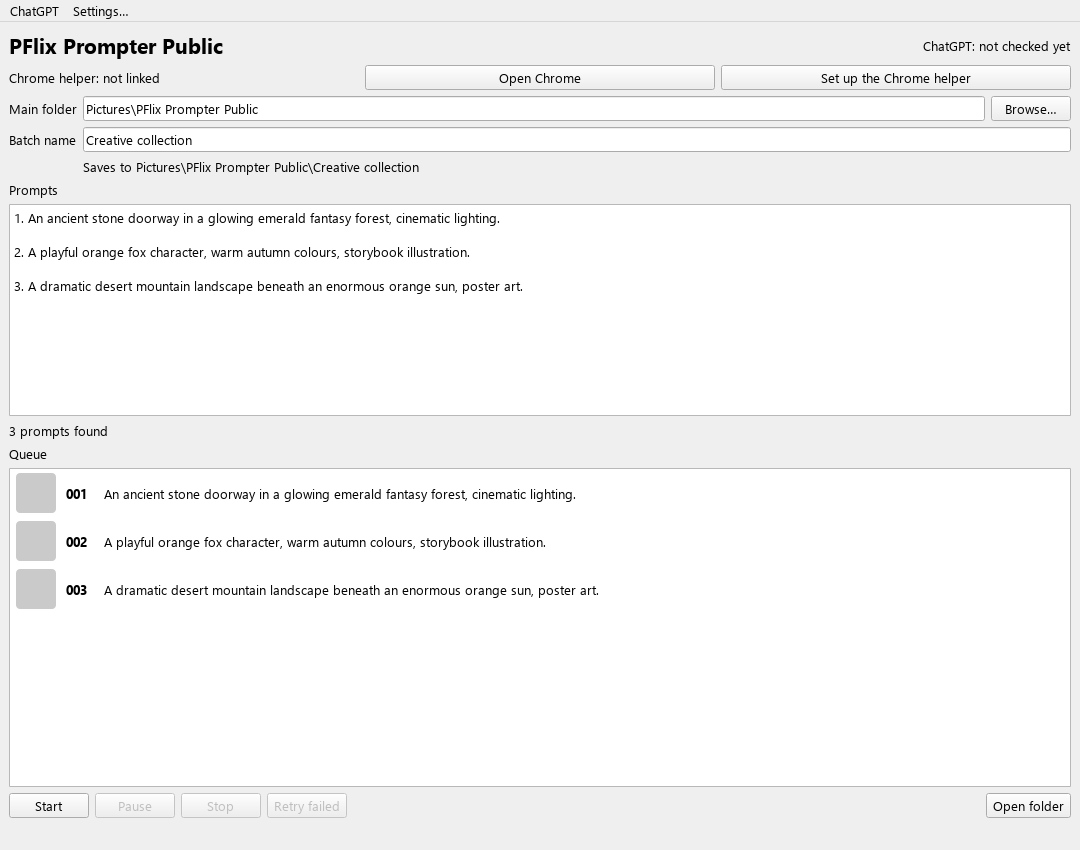Screen dimensions: 1080x850
Task: Click the 'Saves to Pictures\PFlix Prompter Public' path text
Action: (x=251, y=167)
